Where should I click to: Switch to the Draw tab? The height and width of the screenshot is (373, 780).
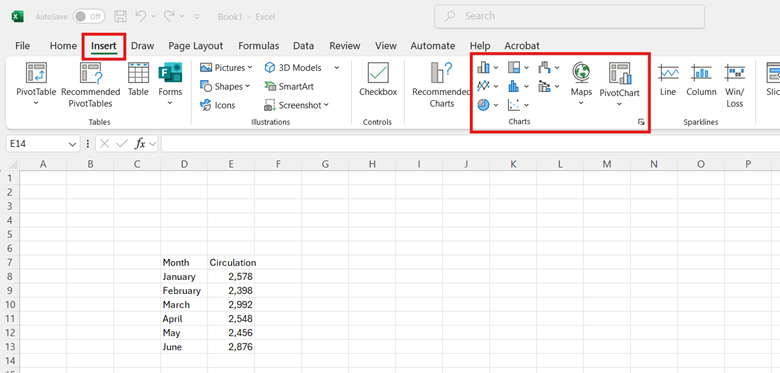[142, 46]
